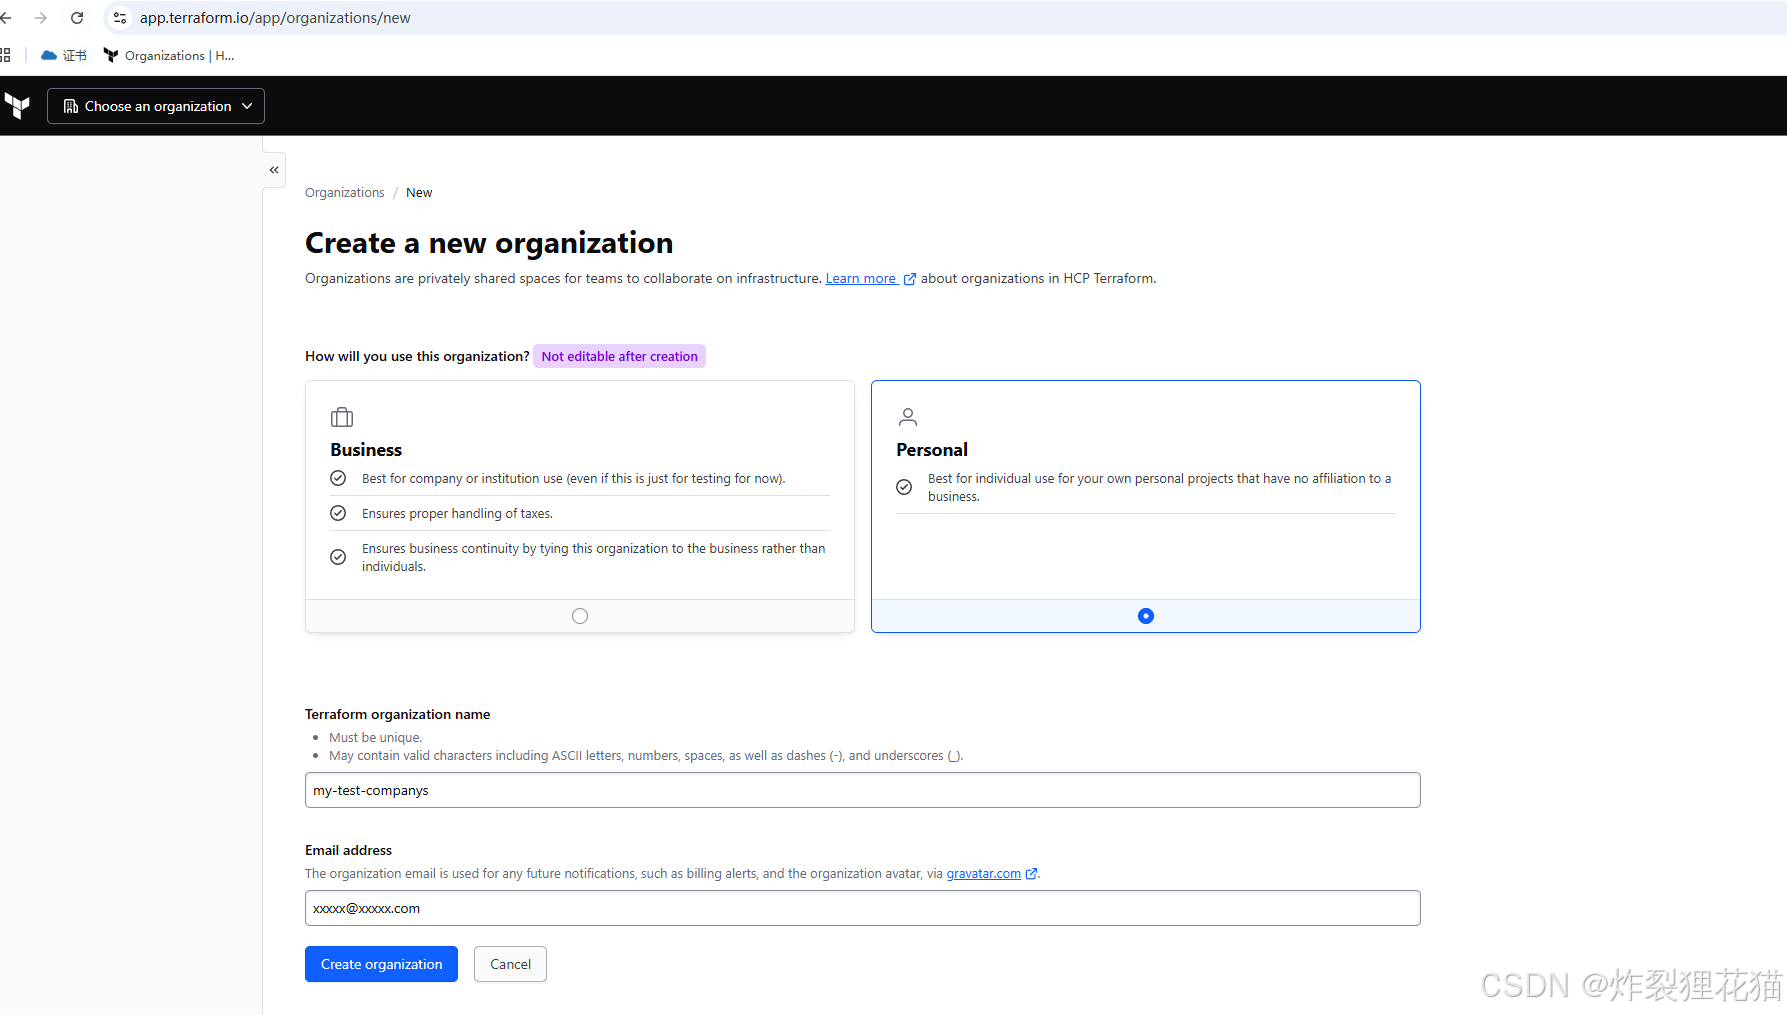1787x1015 pixels.
Task: Open the Learn more link
Action: pos(870,279)
